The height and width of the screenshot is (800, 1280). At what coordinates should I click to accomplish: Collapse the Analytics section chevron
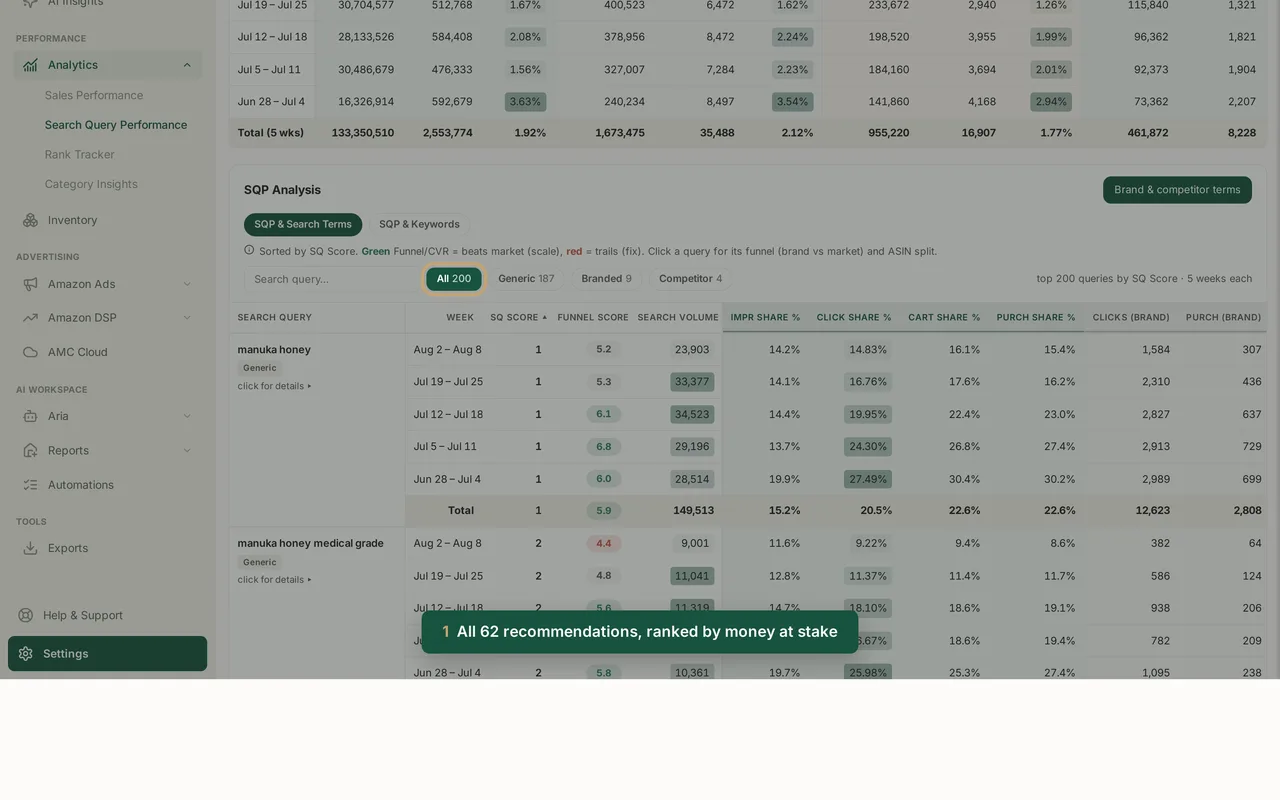click(x=187, y=65)
